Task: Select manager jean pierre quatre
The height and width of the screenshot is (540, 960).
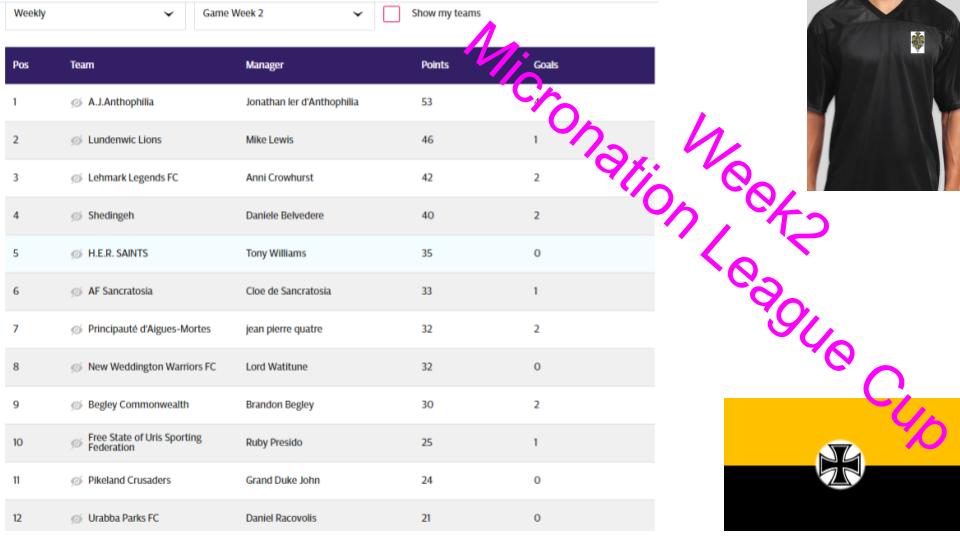Action: pos(284,329)
